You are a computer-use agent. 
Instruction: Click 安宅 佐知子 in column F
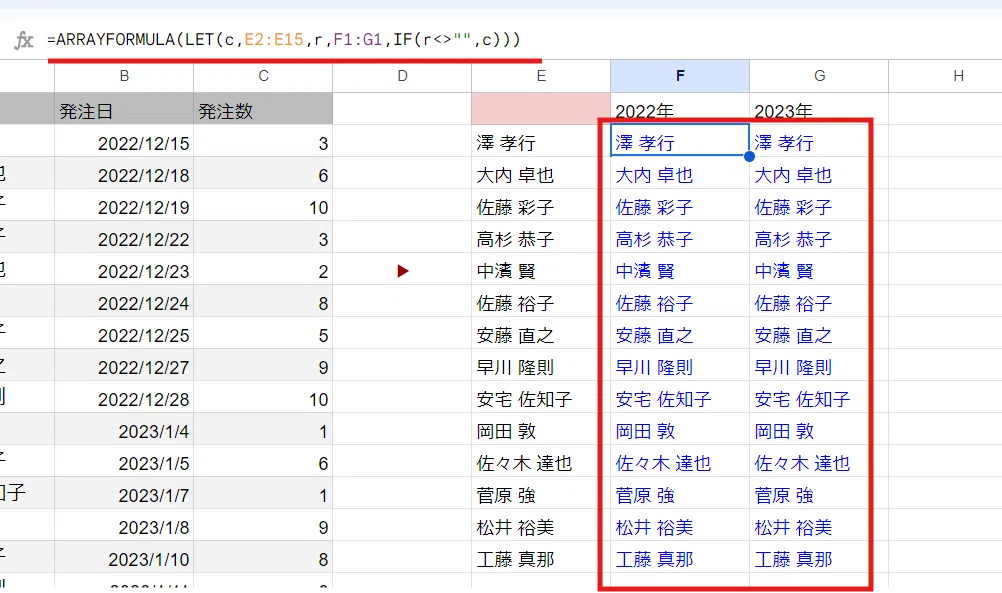click(680, 397)
